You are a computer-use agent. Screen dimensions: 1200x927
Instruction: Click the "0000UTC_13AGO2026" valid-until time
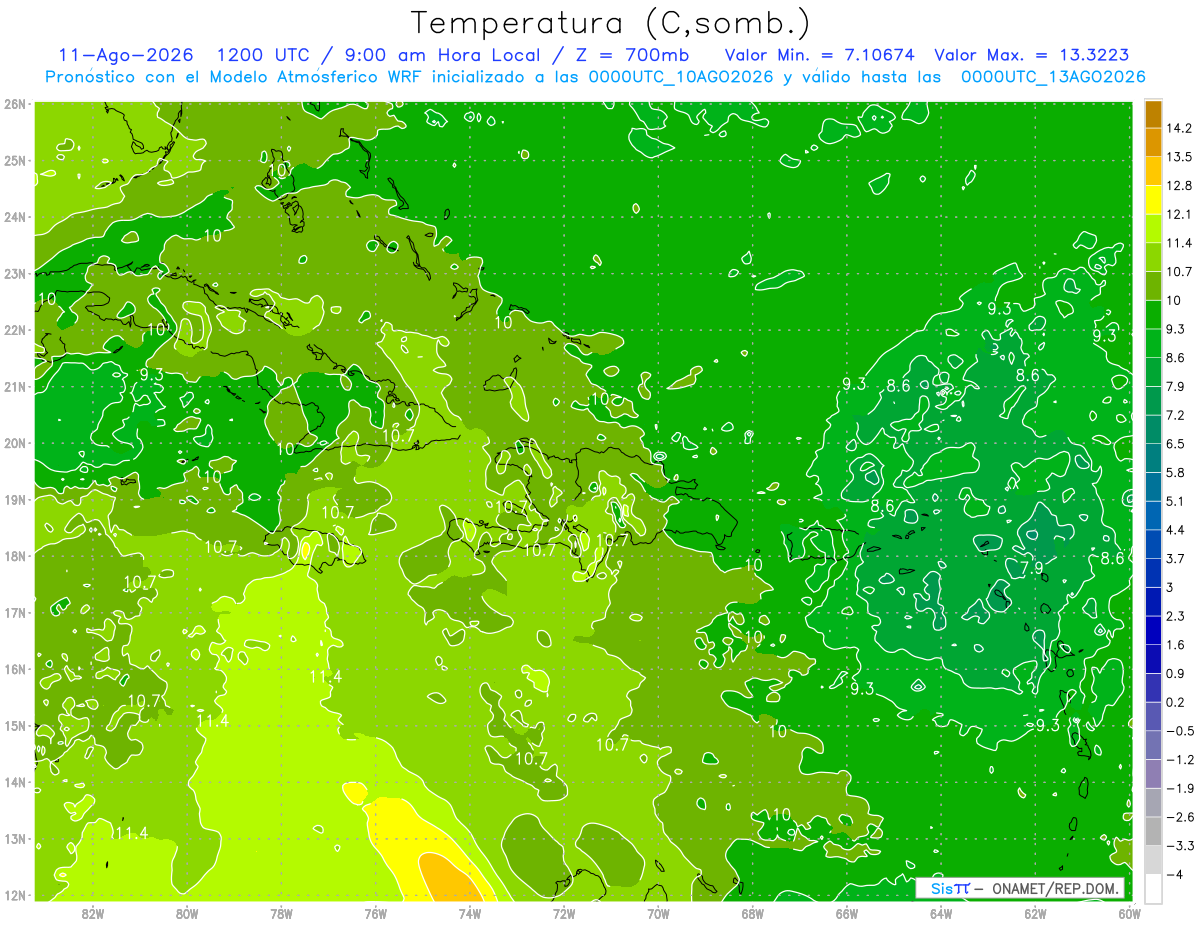[x=1053, y=77]
